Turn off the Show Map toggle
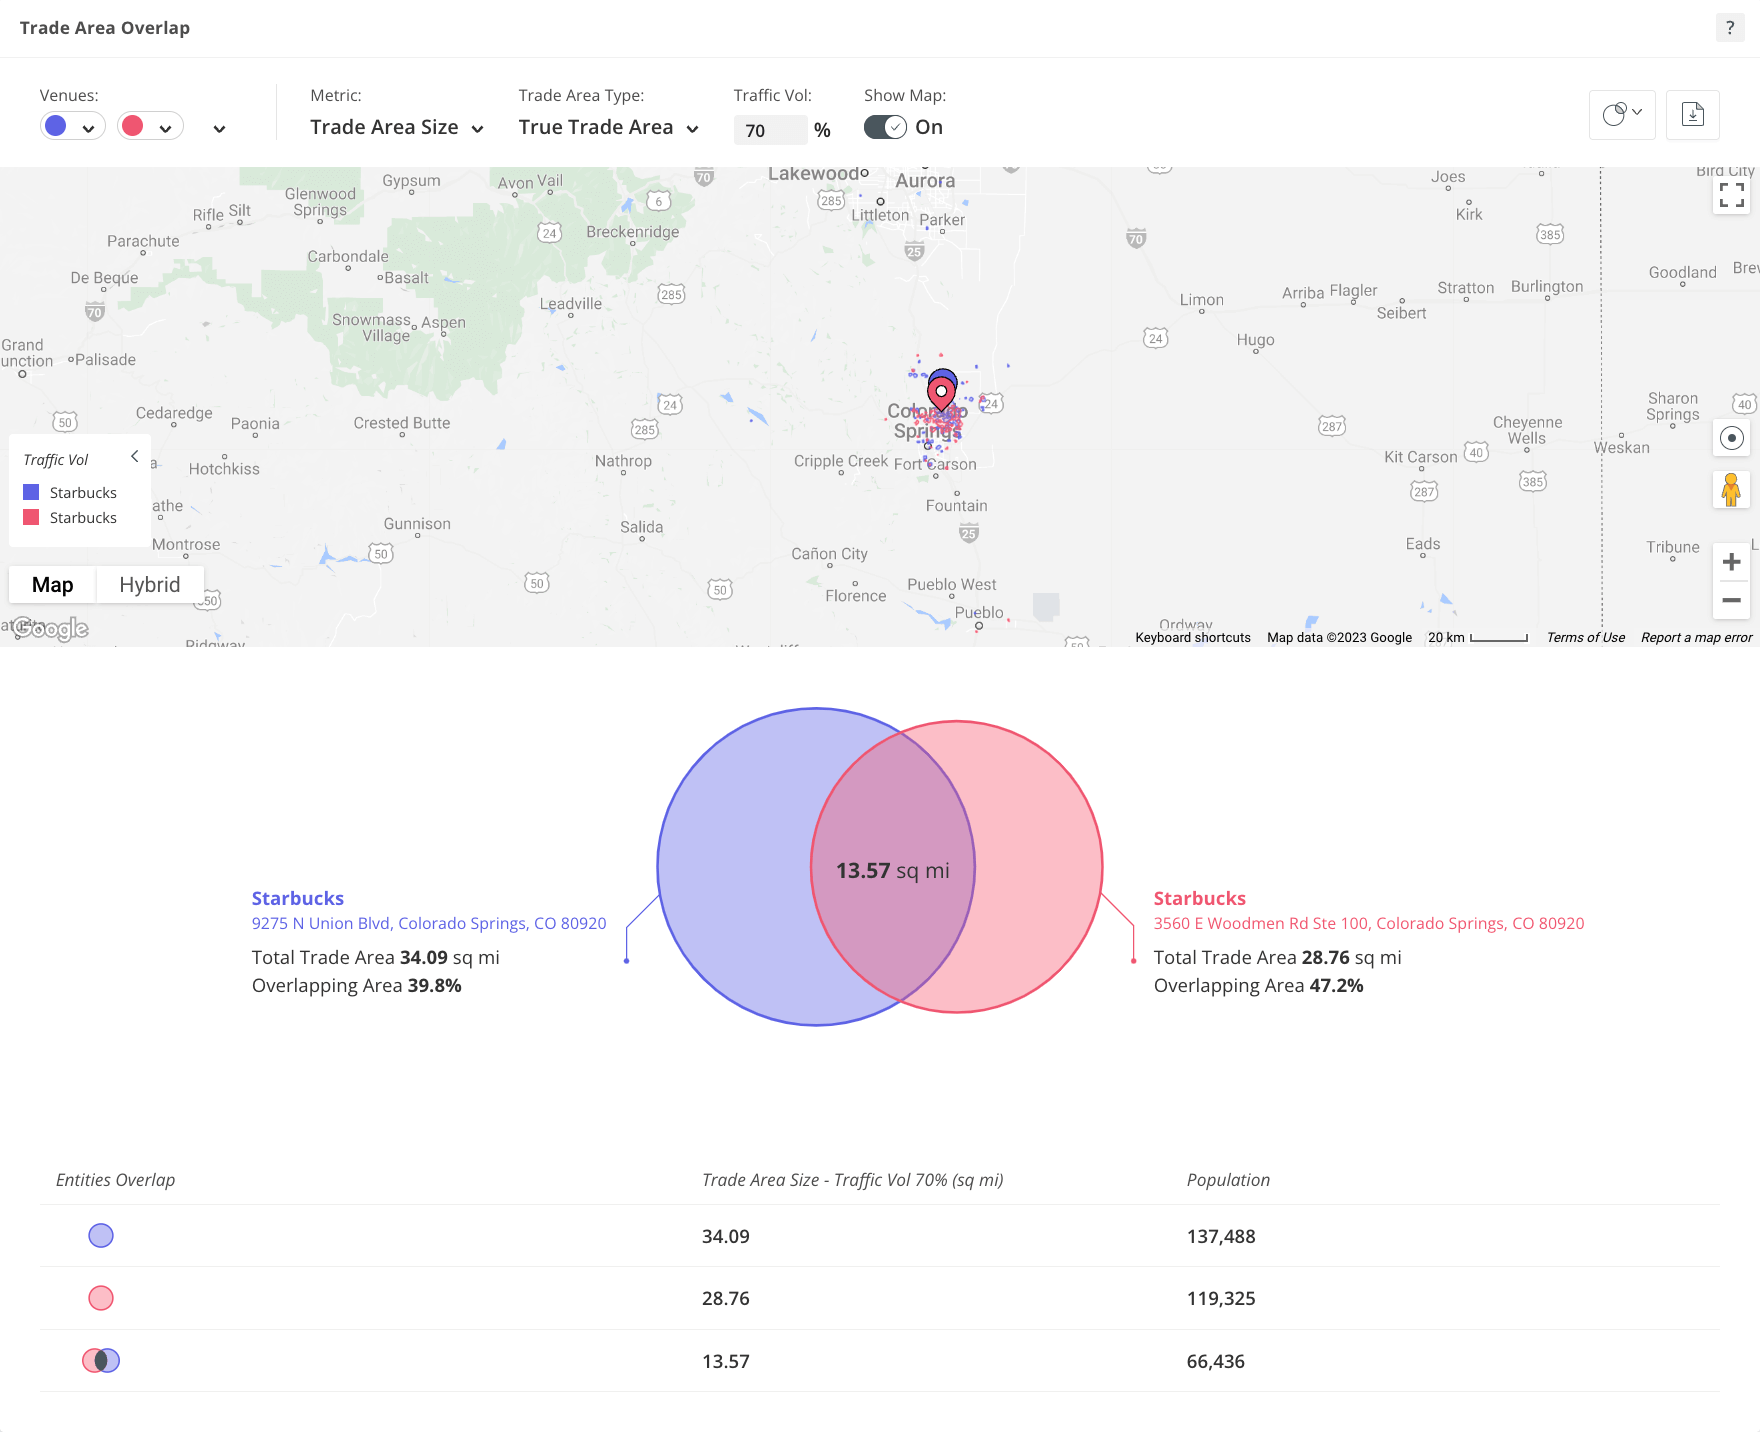1760x1432 pixels. 884,127
